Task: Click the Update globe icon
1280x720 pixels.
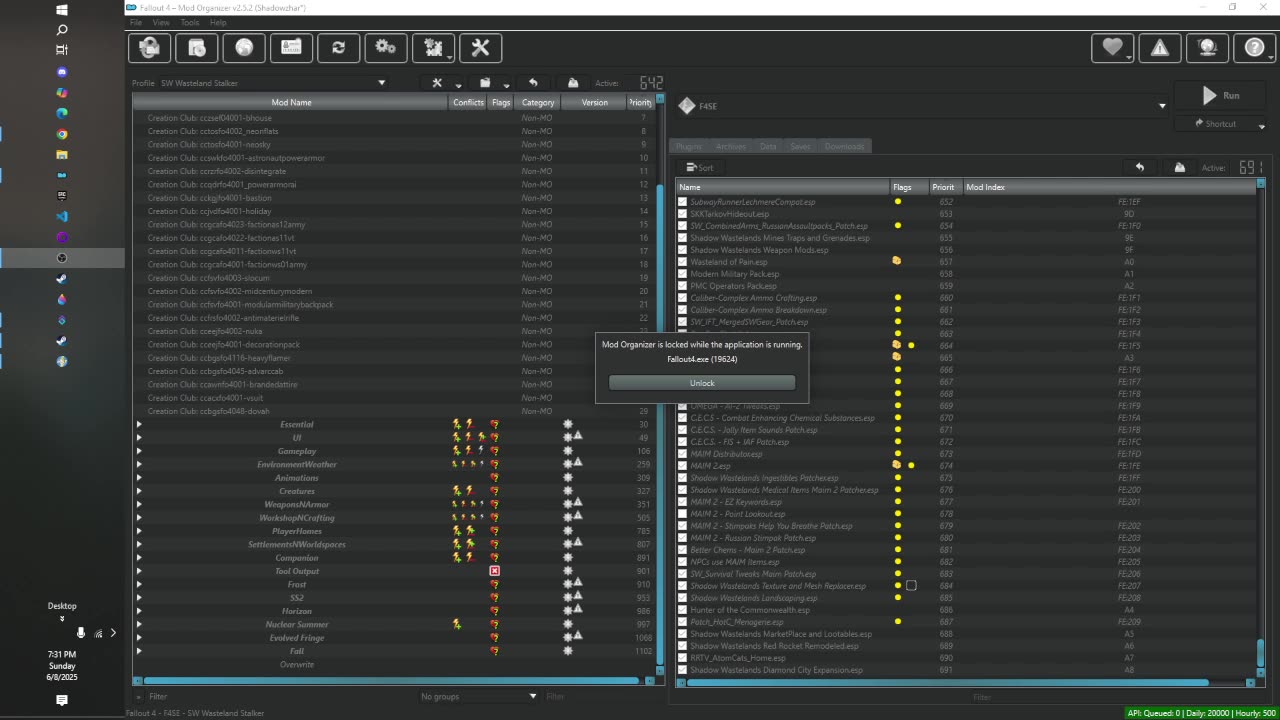Action: tap(1207, 47)
